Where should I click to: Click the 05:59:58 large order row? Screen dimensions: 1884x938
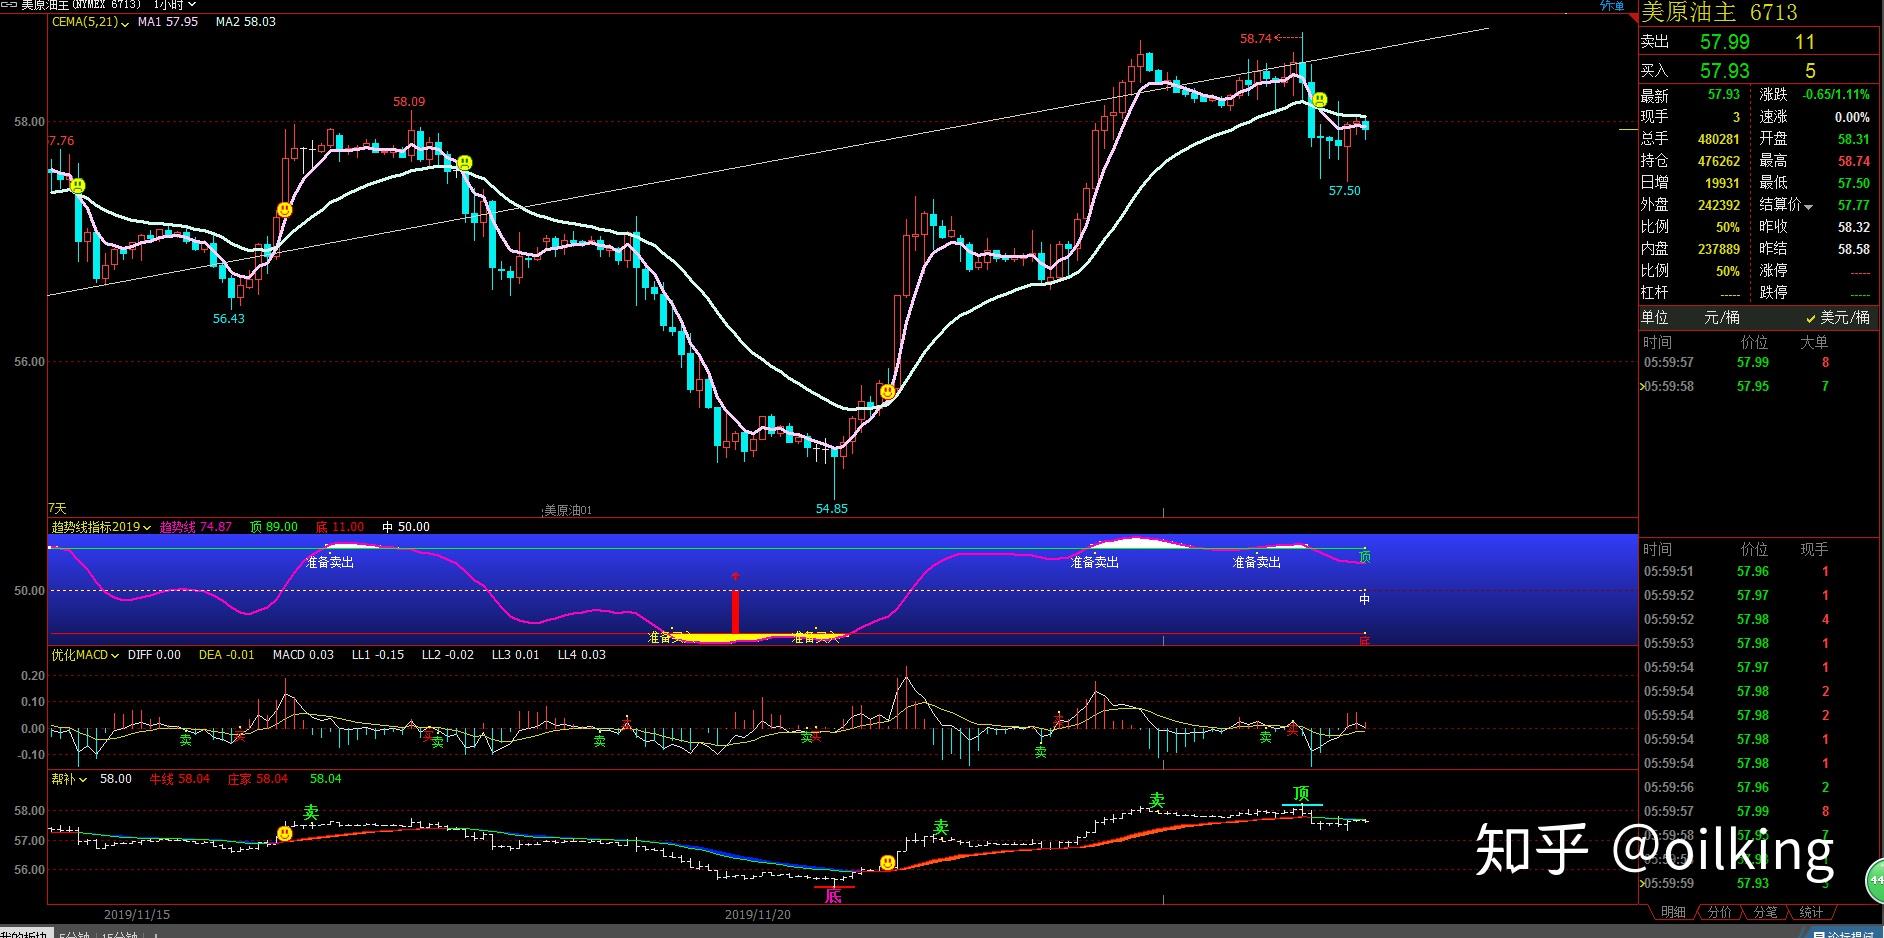(x=1758, y=386)
